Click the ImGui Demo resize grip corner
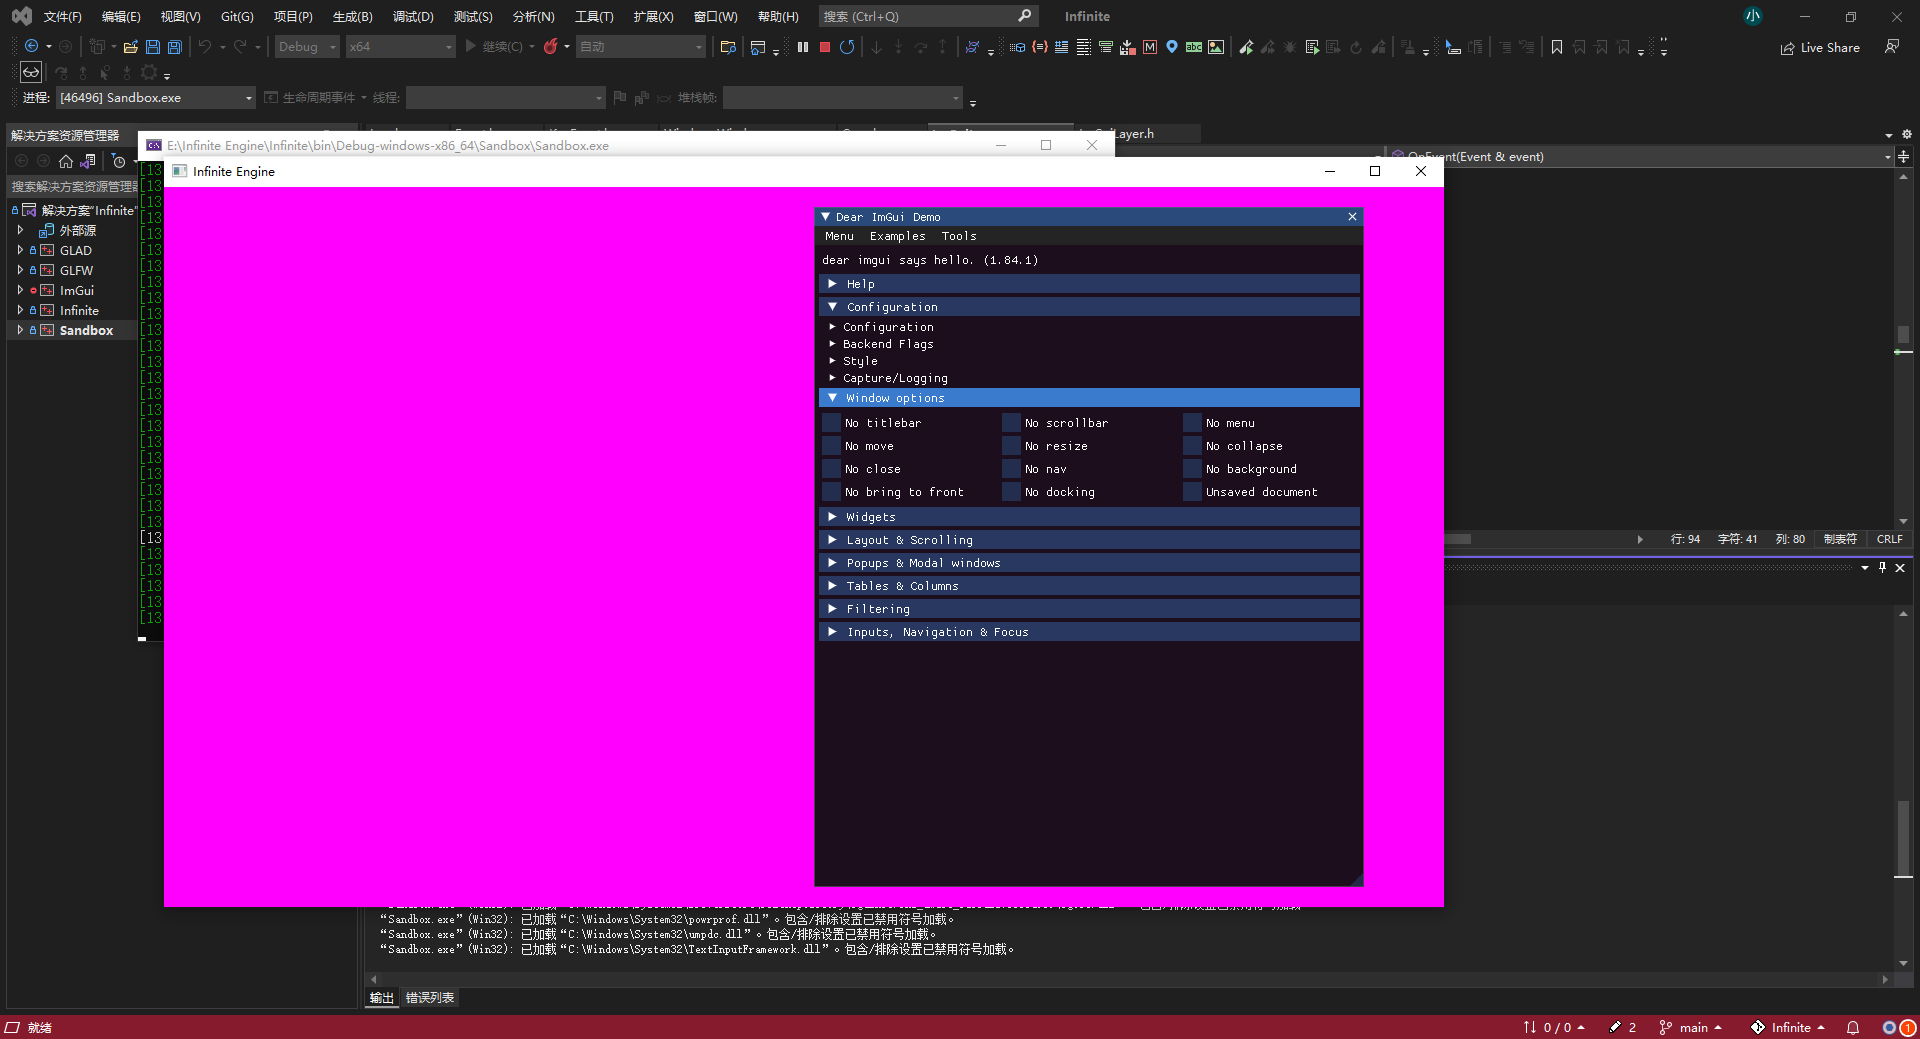This screenshot has height=1039, width=1920. tap(1356, 879)
